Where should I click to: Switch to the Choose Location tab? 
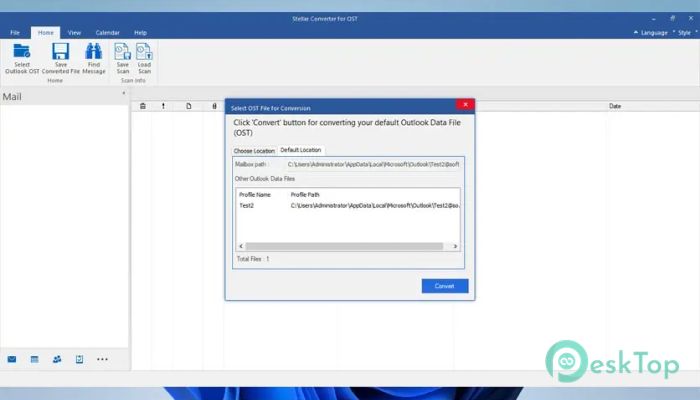(254, 151)
